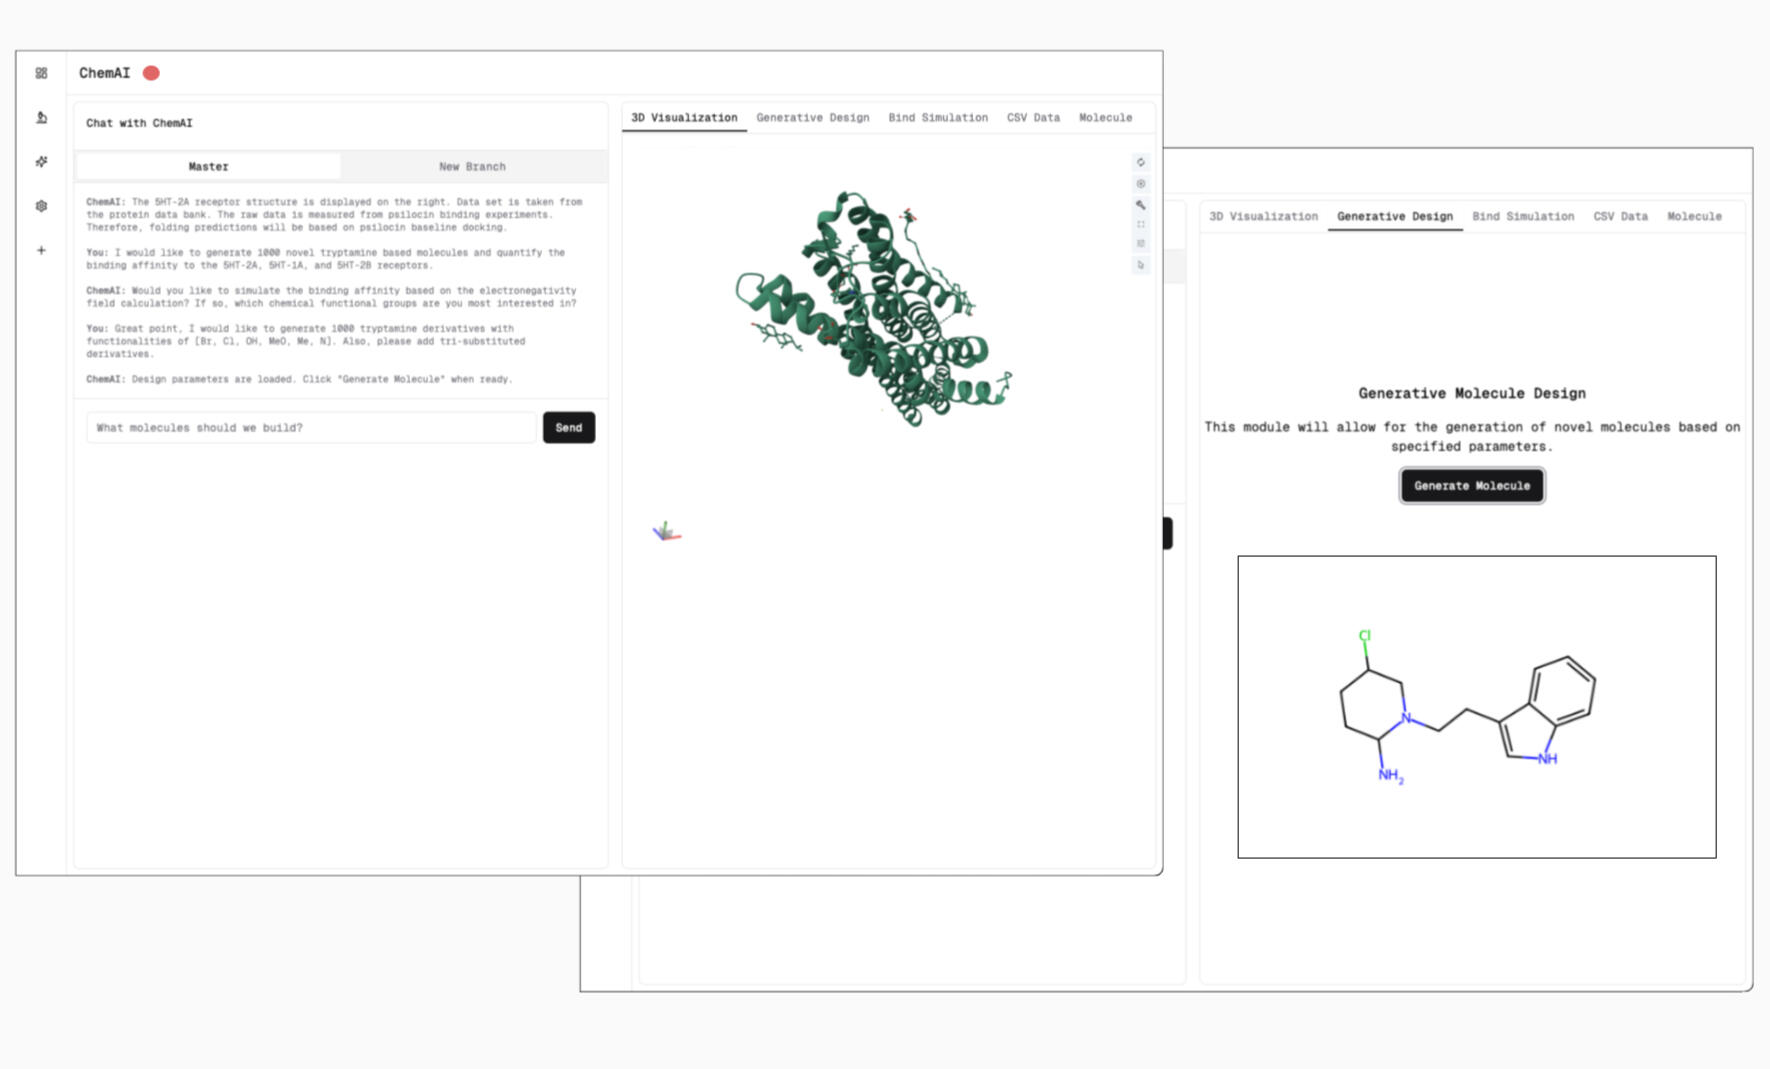Click the generated molecule structure image

(1476, 707)
